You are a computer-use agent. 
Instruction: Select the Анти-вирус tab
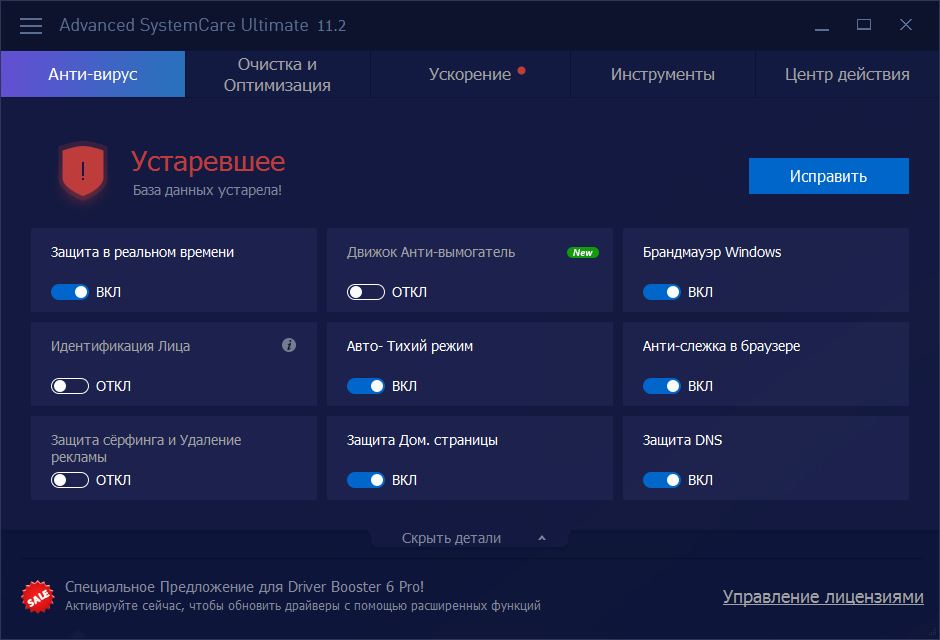tap(93, 74)
